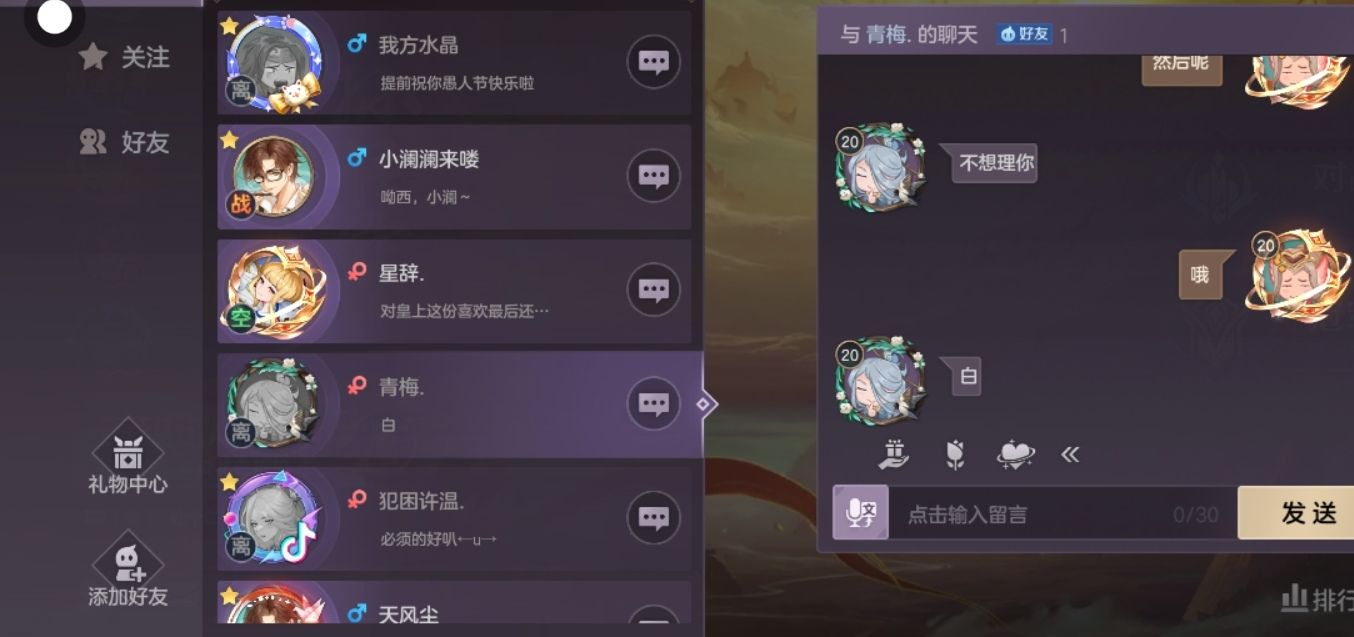Open chat bubble icon for 犯困许温.
Screen dimensions: 1354x637
tap(653, 518)
